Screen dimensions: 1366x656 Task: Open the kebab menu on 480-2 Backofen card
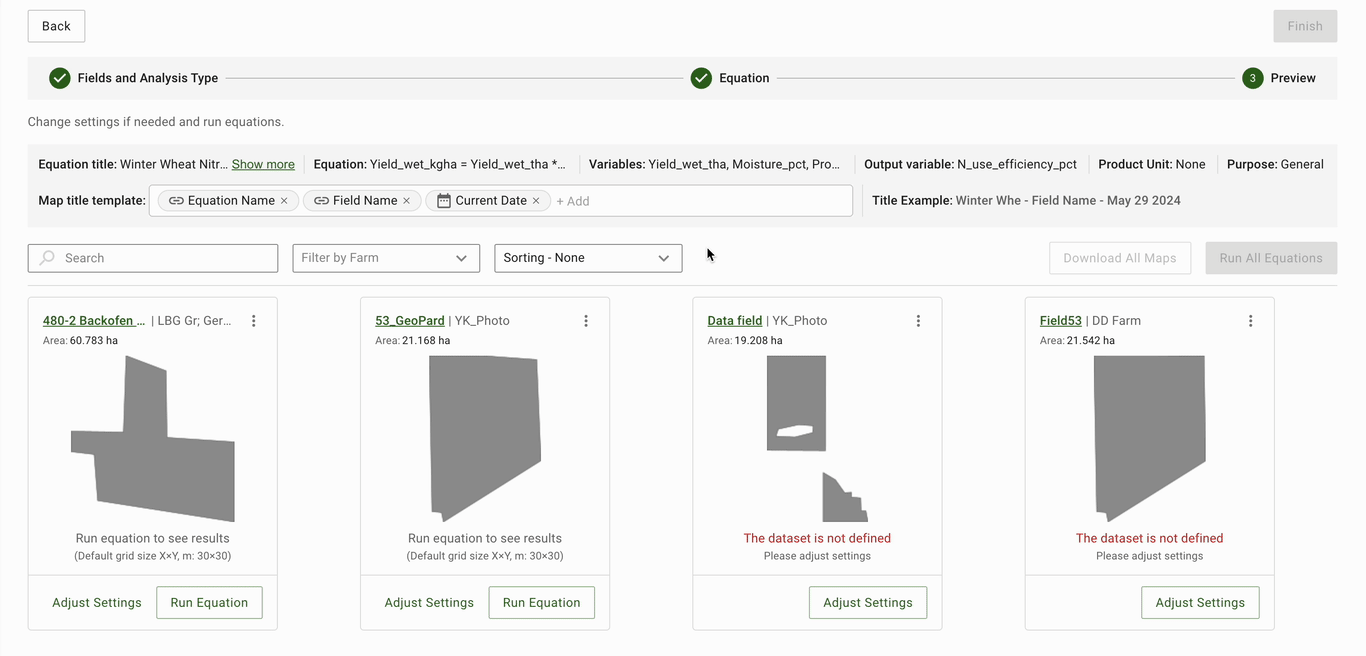click(254, 321)
